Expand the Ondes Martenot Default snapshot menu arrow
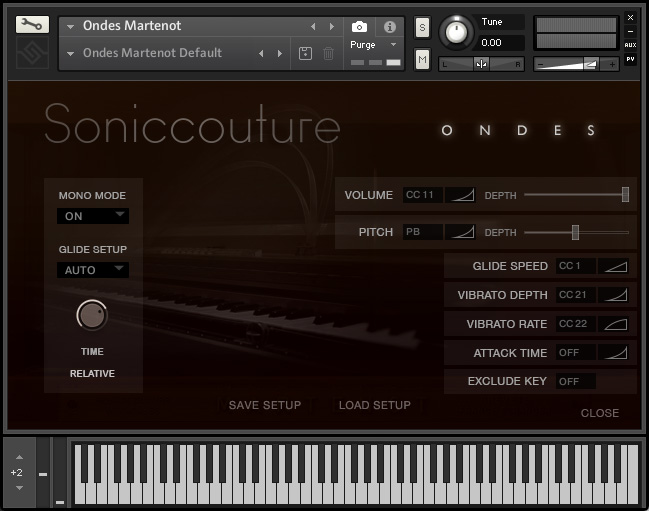Image resolution: width=649 pixels, height=511 pixels. click(x=71, y=54)
